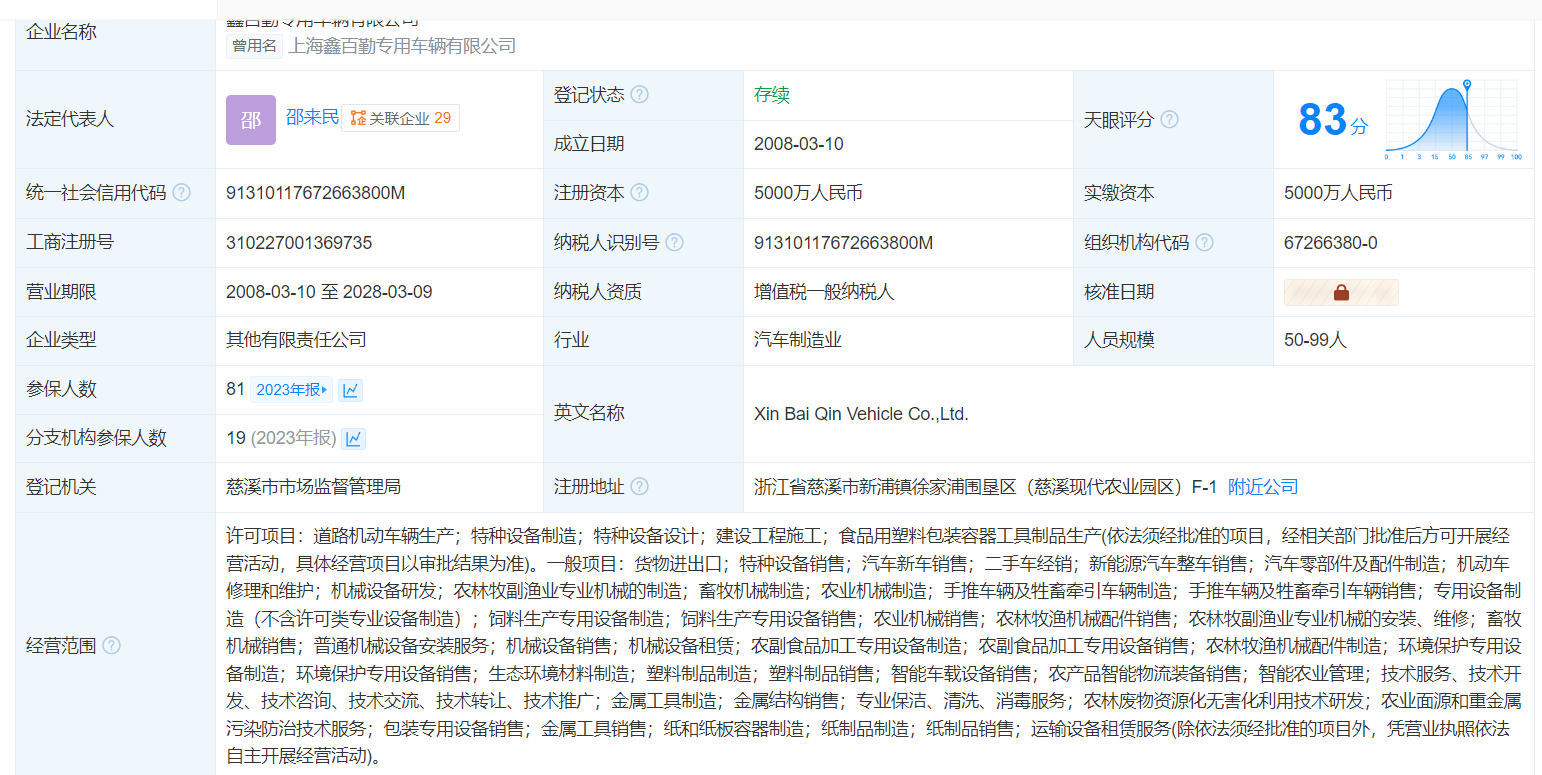Click the 19 (2023年报) branch insured count
The image size is (1542, 775).
click(x=281, y=438)
